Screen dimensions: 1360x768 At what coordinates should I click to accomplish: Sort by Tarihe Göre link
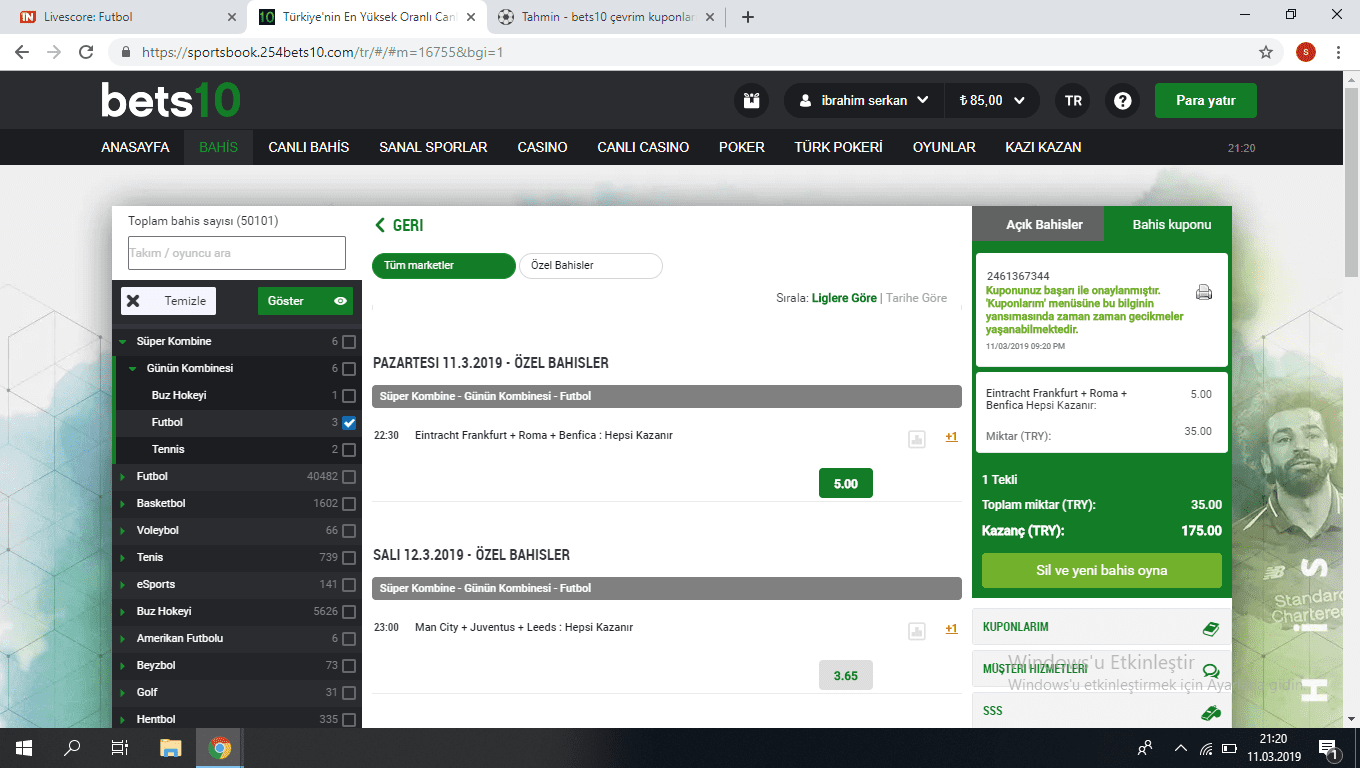pos(916,298)
